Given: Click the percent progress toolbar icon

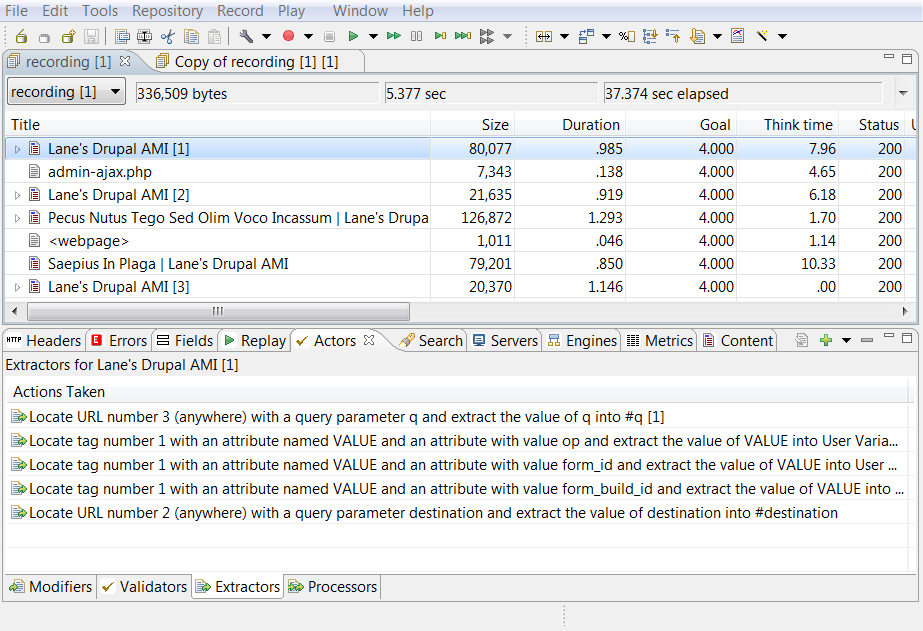Looking at the screenshot, I should [x=627, y=36].
